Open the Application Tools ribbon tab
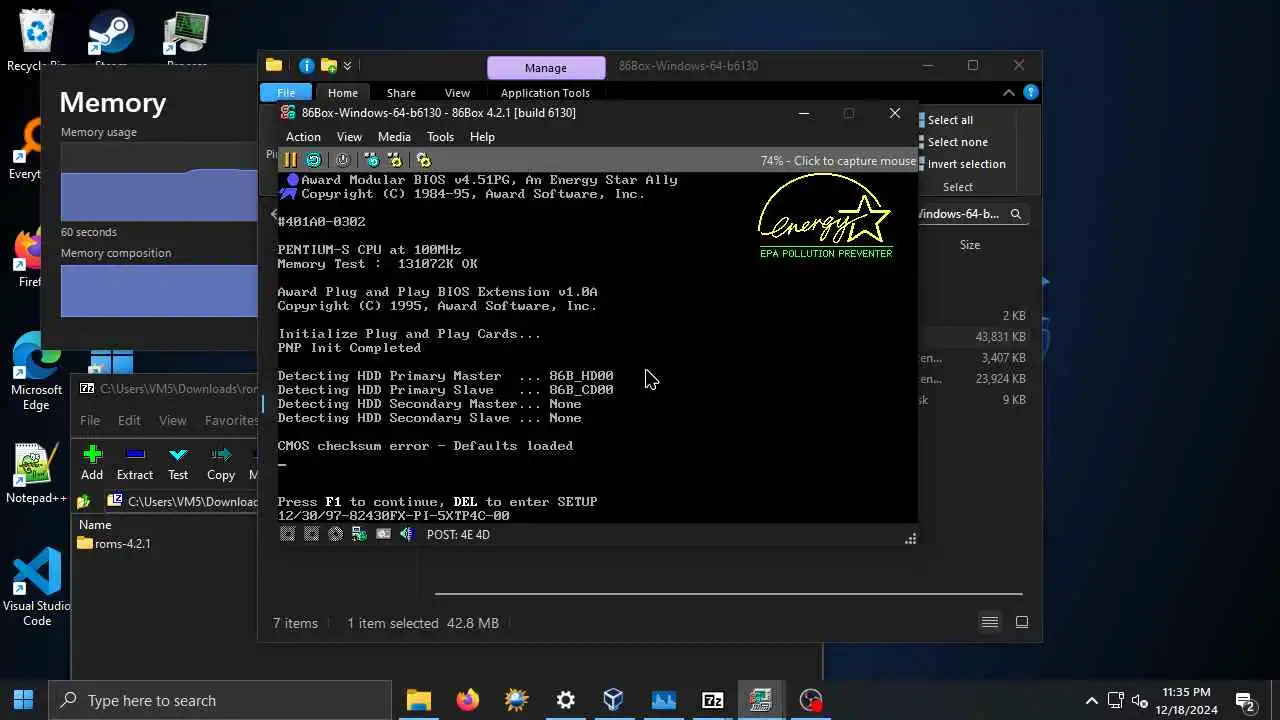 click(x=545, y=93)
